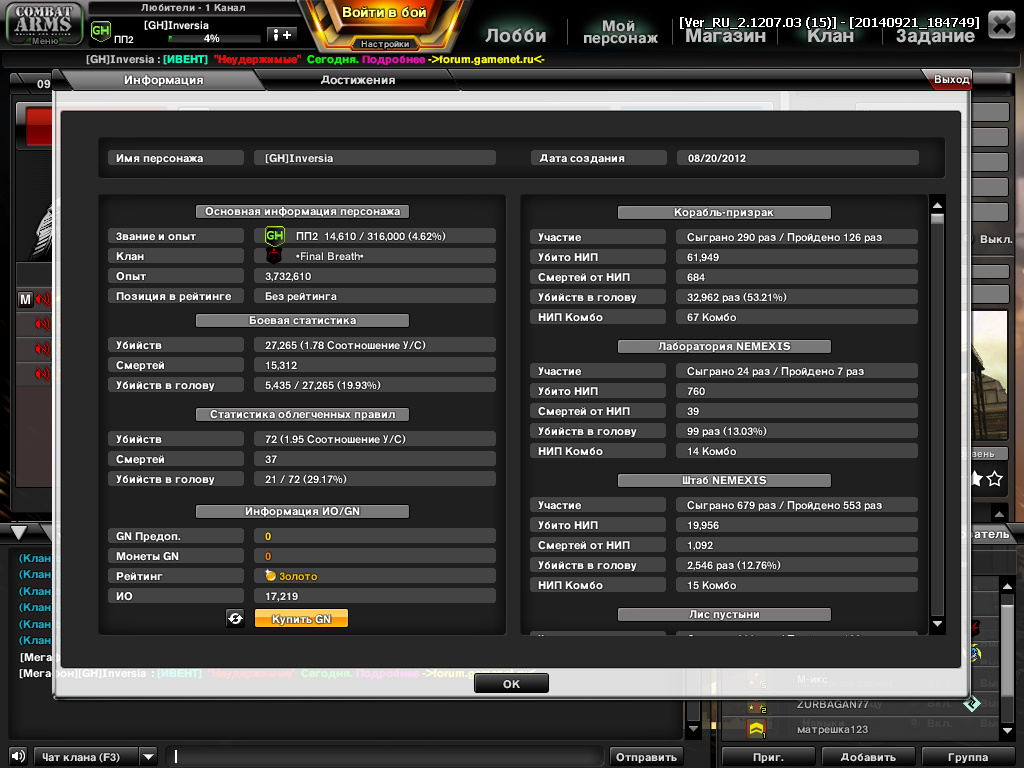Click the creation date 08/20/2012
1024x768 pixels.
tap(797, 158)
